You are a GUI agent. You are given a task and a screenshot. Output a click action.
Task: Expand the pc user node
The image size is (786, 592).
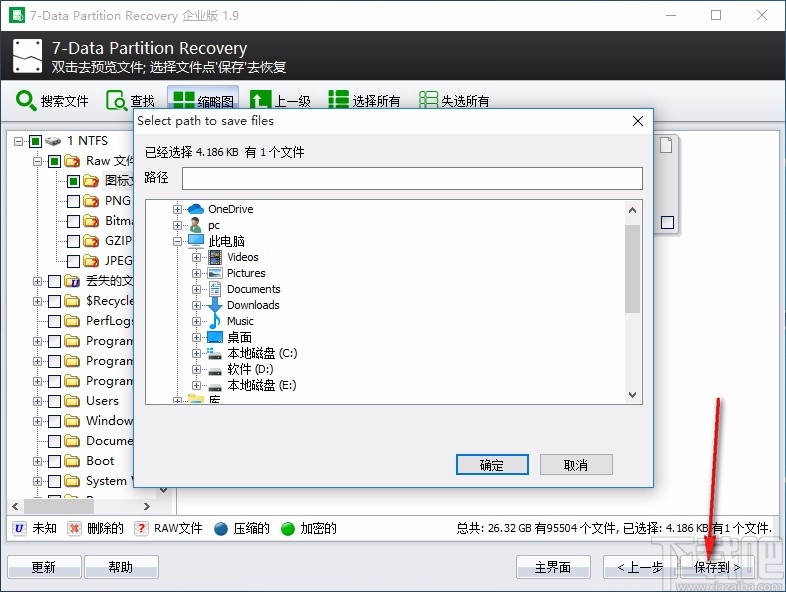tap(177, 225)
